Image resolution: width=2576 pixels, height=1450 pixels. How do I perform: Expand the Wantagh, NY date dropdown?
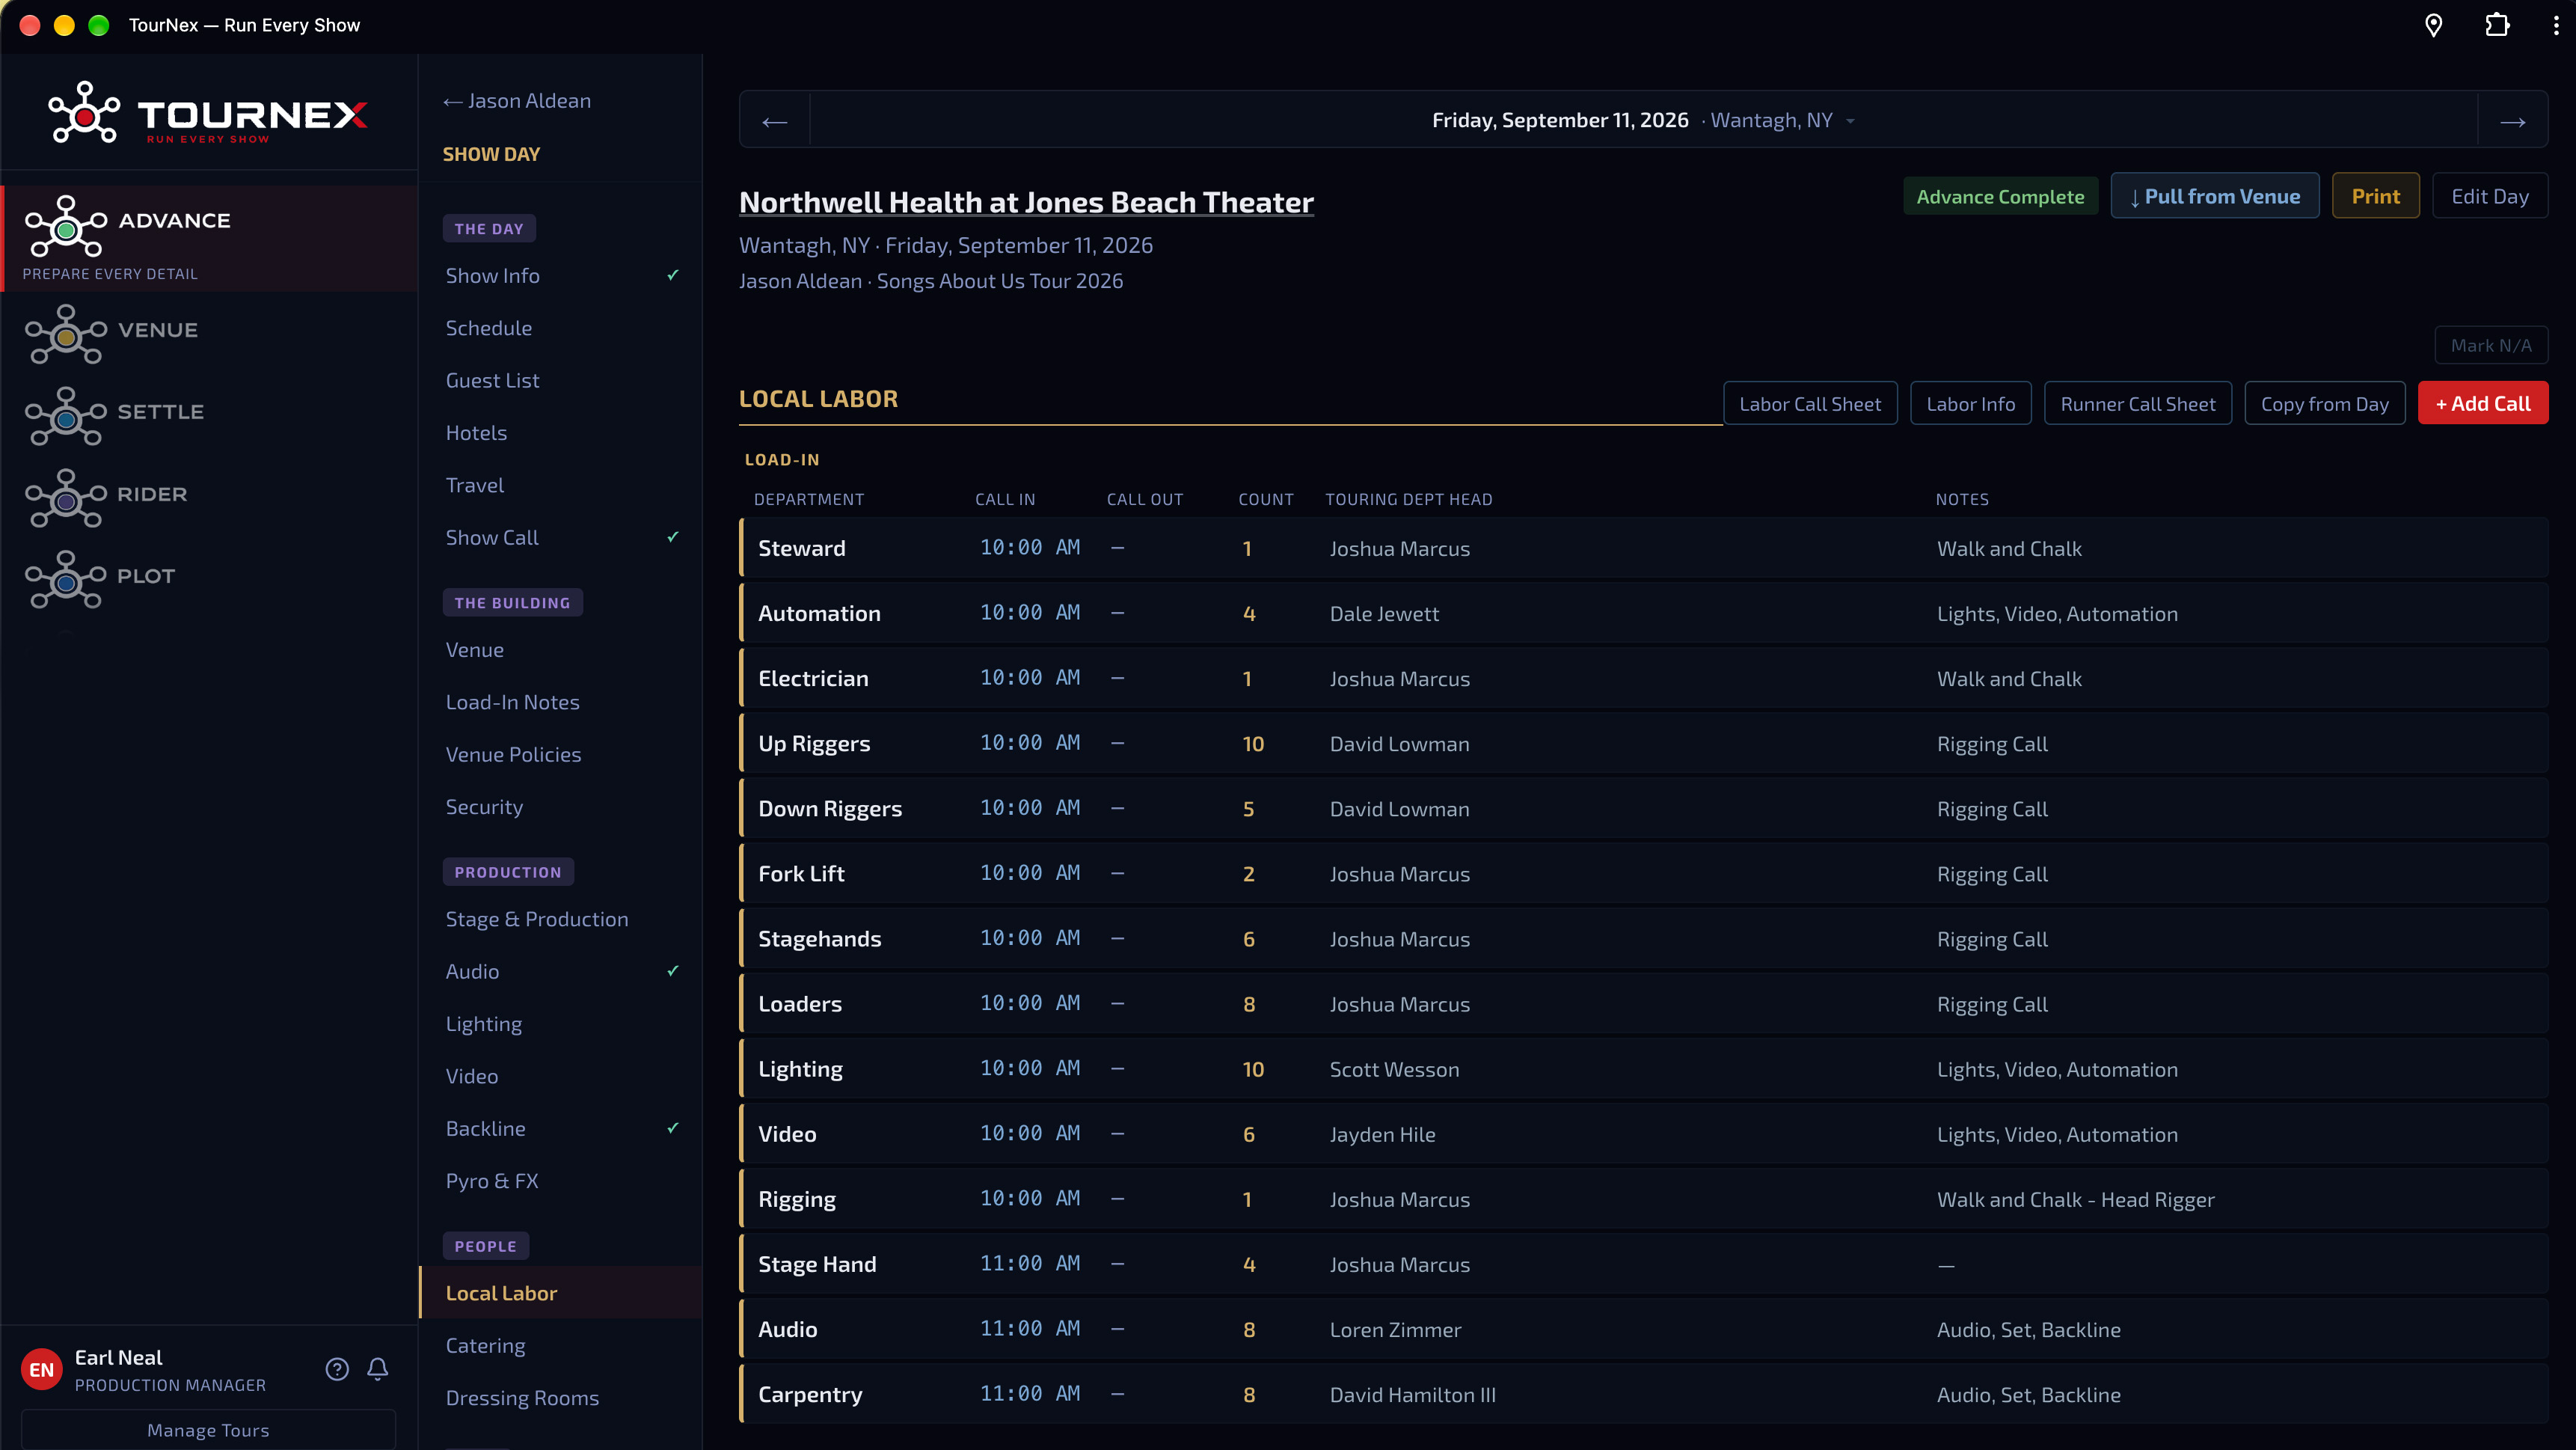coord(1782,121)
